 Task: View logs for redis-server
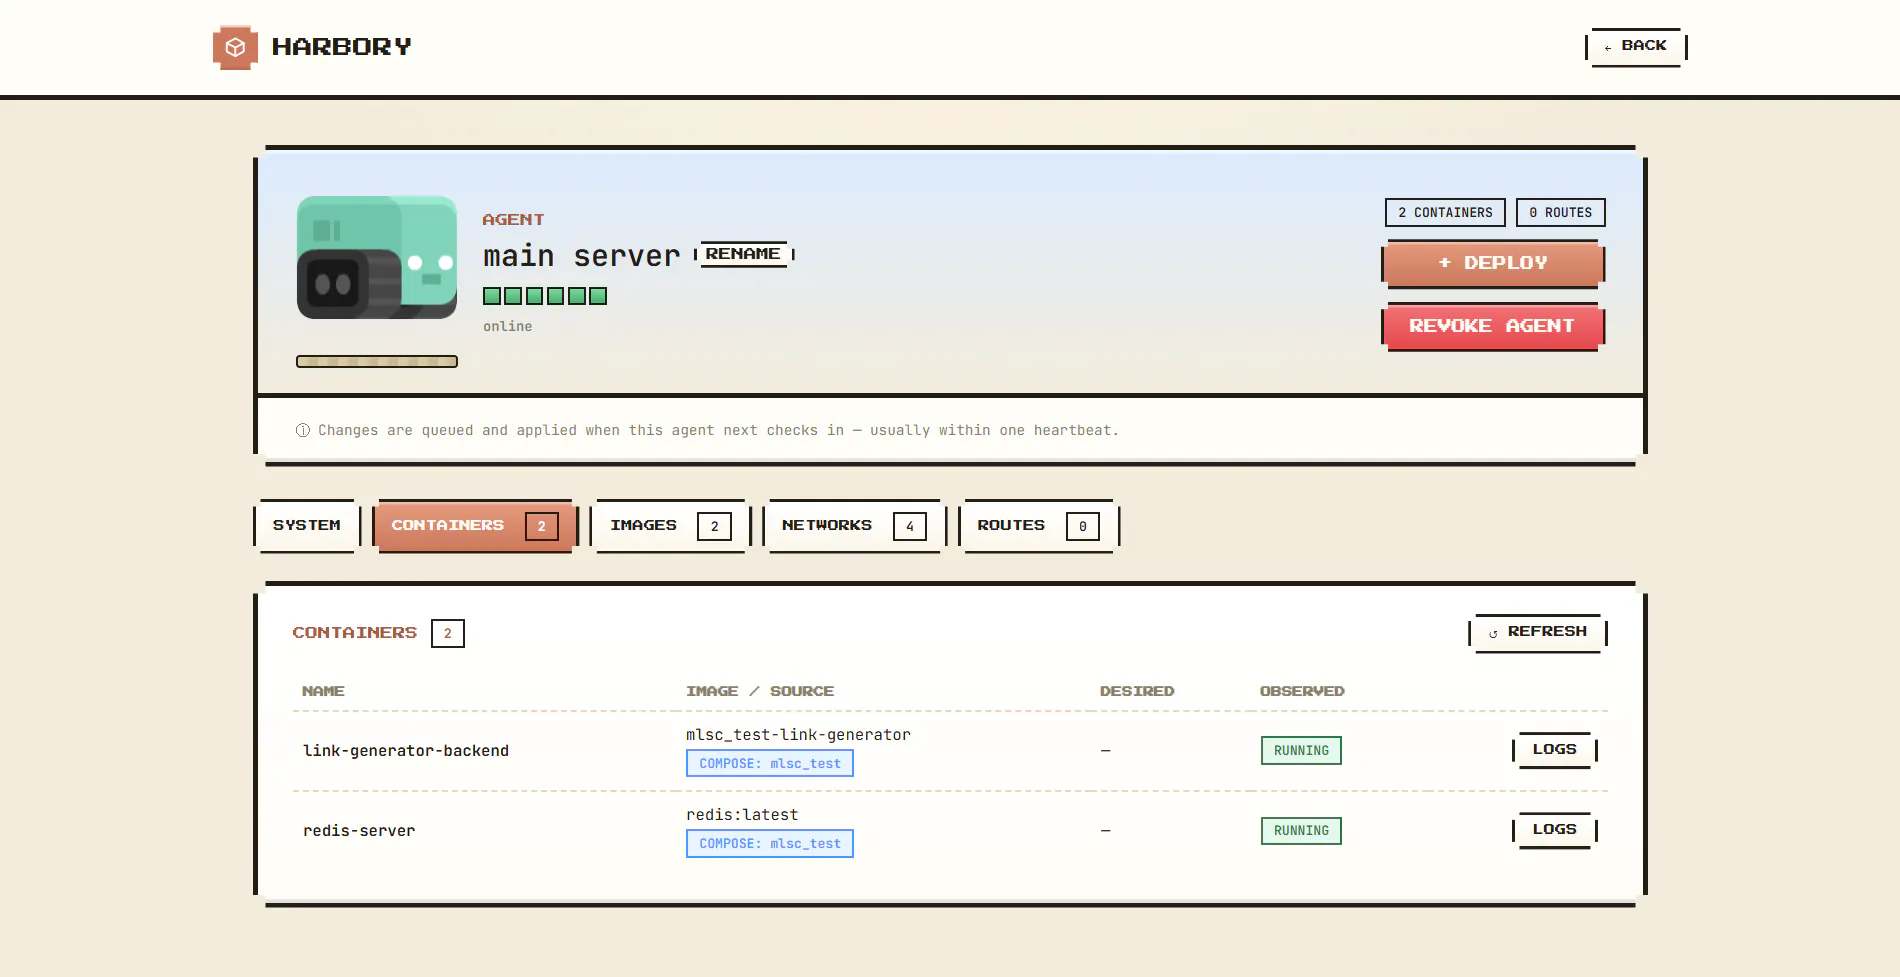(1555, 830)
